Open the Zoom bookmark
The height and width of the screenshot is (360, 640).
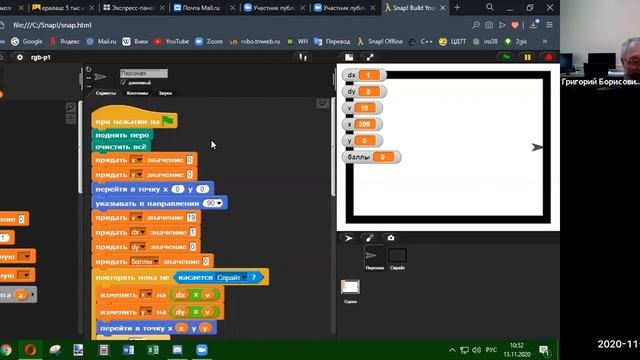[x=209, y=42]
